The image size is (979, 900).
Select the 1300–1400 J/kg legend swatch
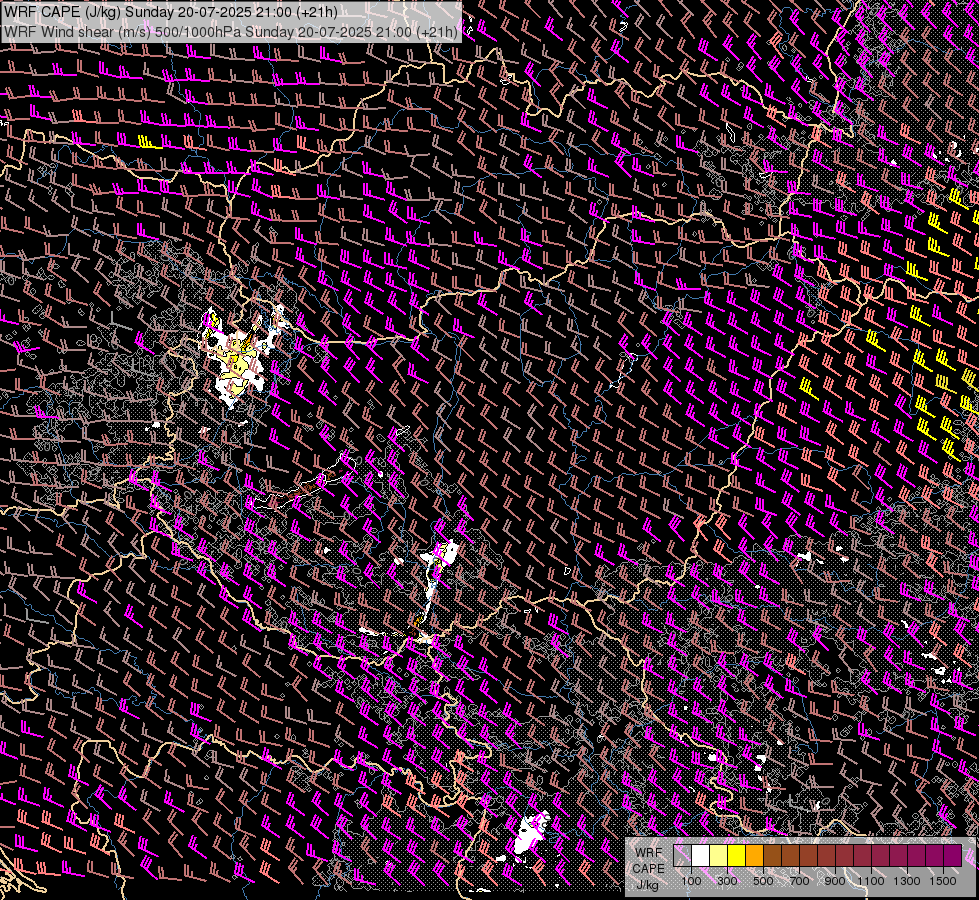click(x=917, y=855)
